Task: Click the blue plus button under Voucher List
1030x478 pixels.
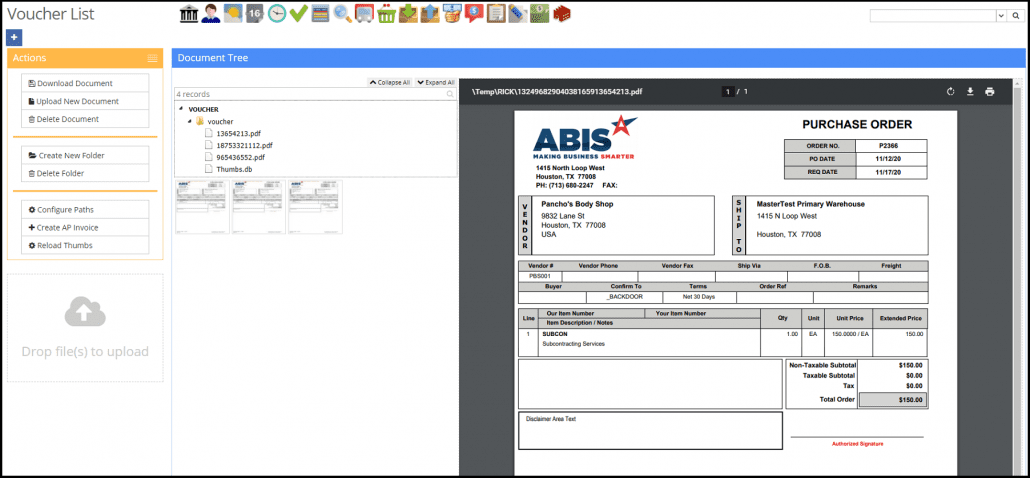Action: [x=13, y=37]
